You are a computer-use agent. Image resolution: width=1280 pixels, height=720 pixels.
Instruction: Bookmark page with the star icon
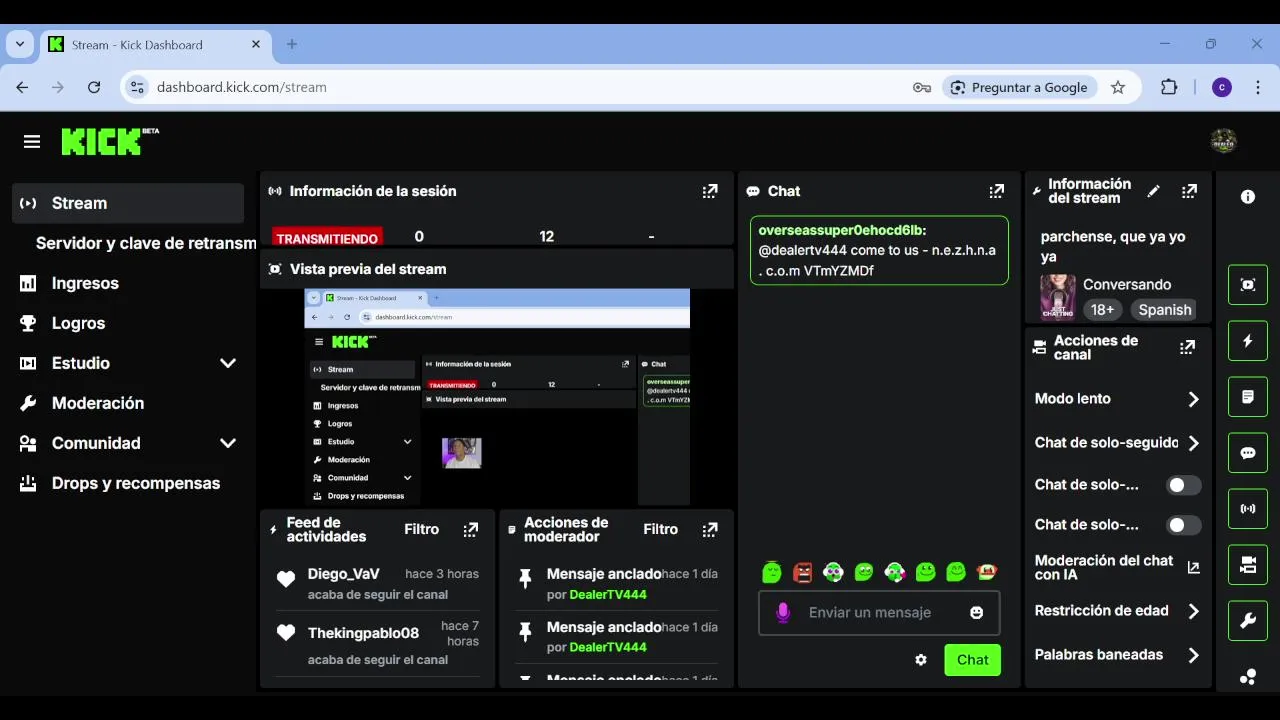pos(1118,88)
